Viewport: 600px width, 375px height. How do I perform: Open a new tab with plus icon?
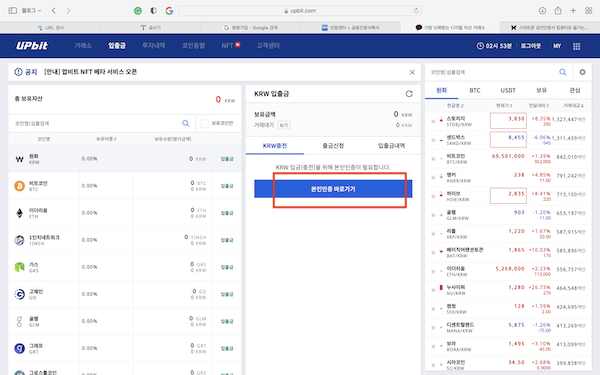tap(573, 11)
